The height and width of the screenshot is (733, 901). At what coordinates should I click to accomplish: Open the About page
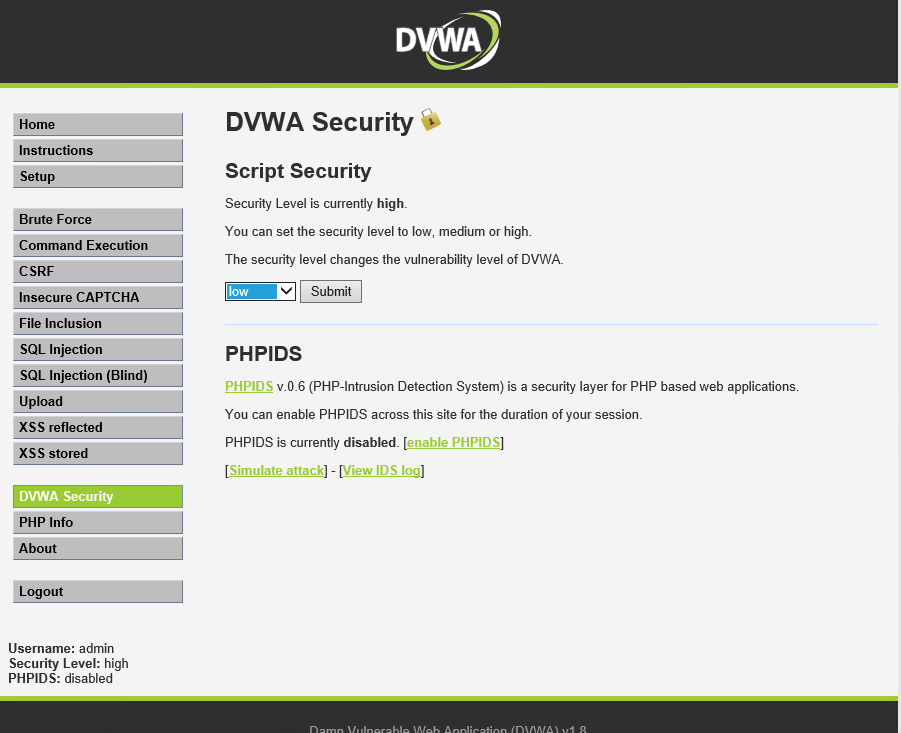pos(98,548)
